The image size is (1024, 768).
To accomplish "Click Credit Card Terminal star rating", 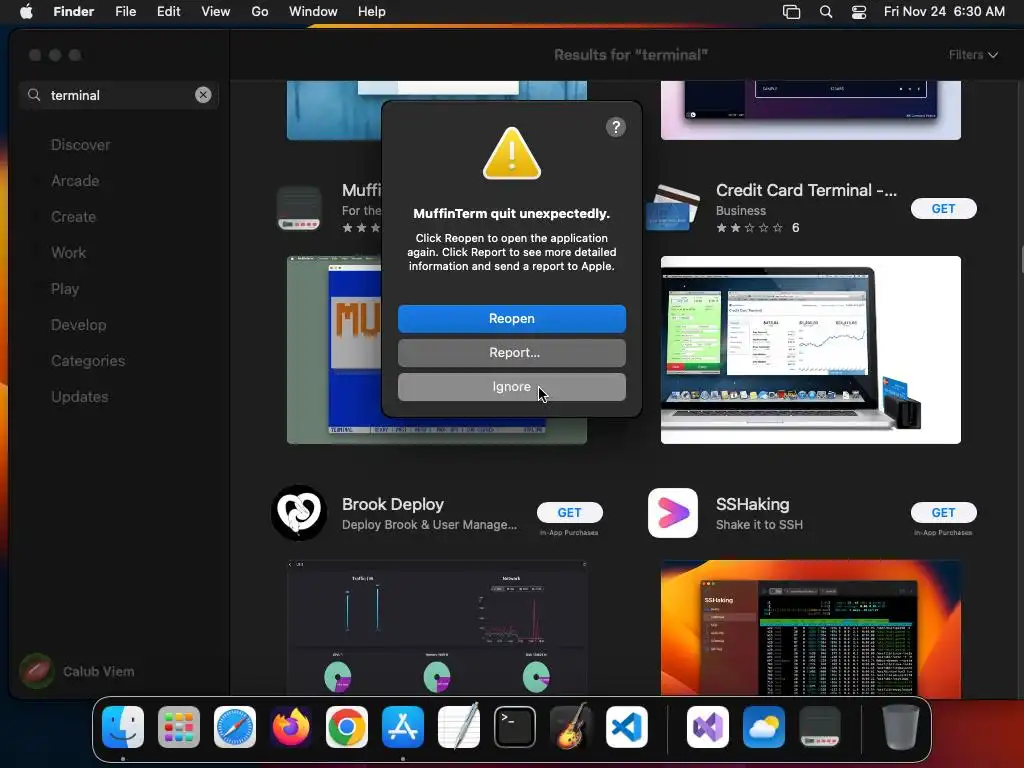I will coord(749,228).
